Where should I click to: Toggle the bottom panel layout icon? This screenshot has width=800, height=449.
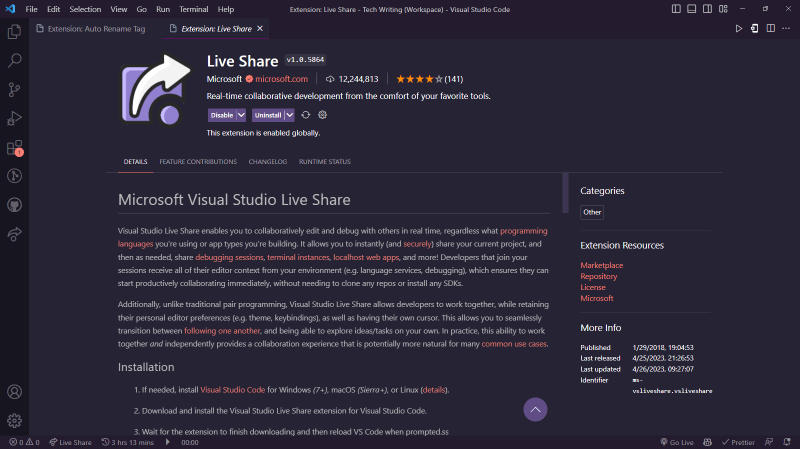tap(691, 9)
